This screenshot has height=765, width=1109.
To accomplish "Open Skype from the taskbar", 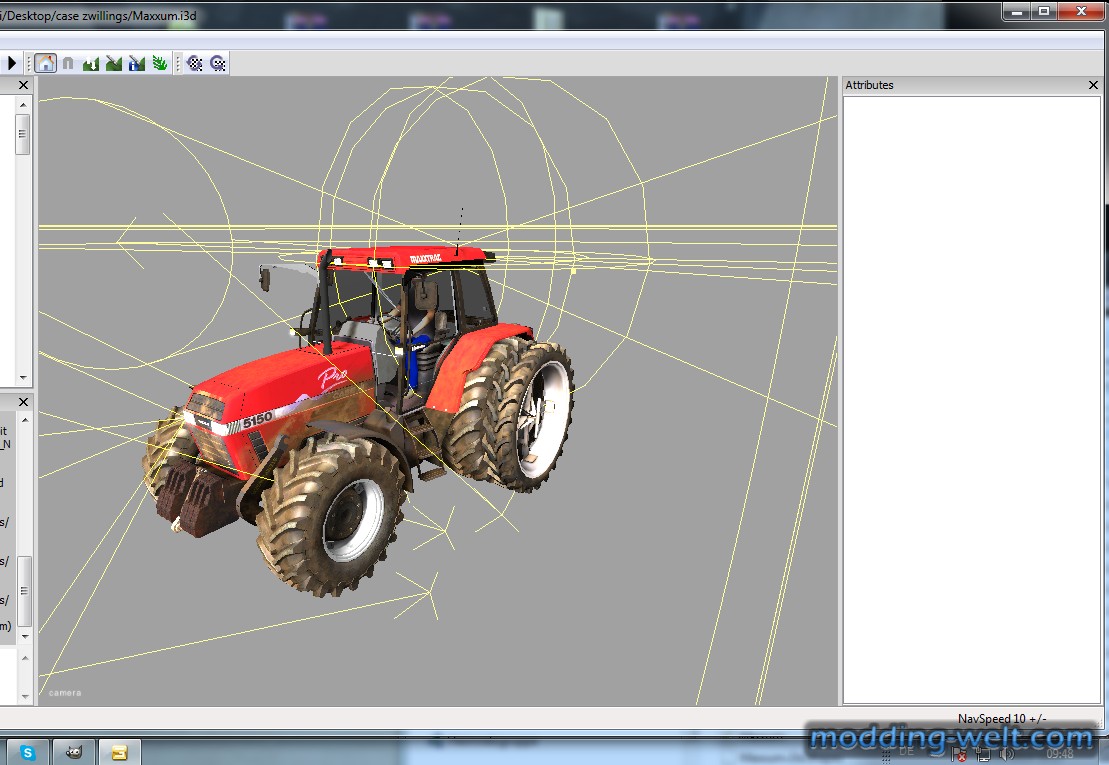I will pos(28,752).
